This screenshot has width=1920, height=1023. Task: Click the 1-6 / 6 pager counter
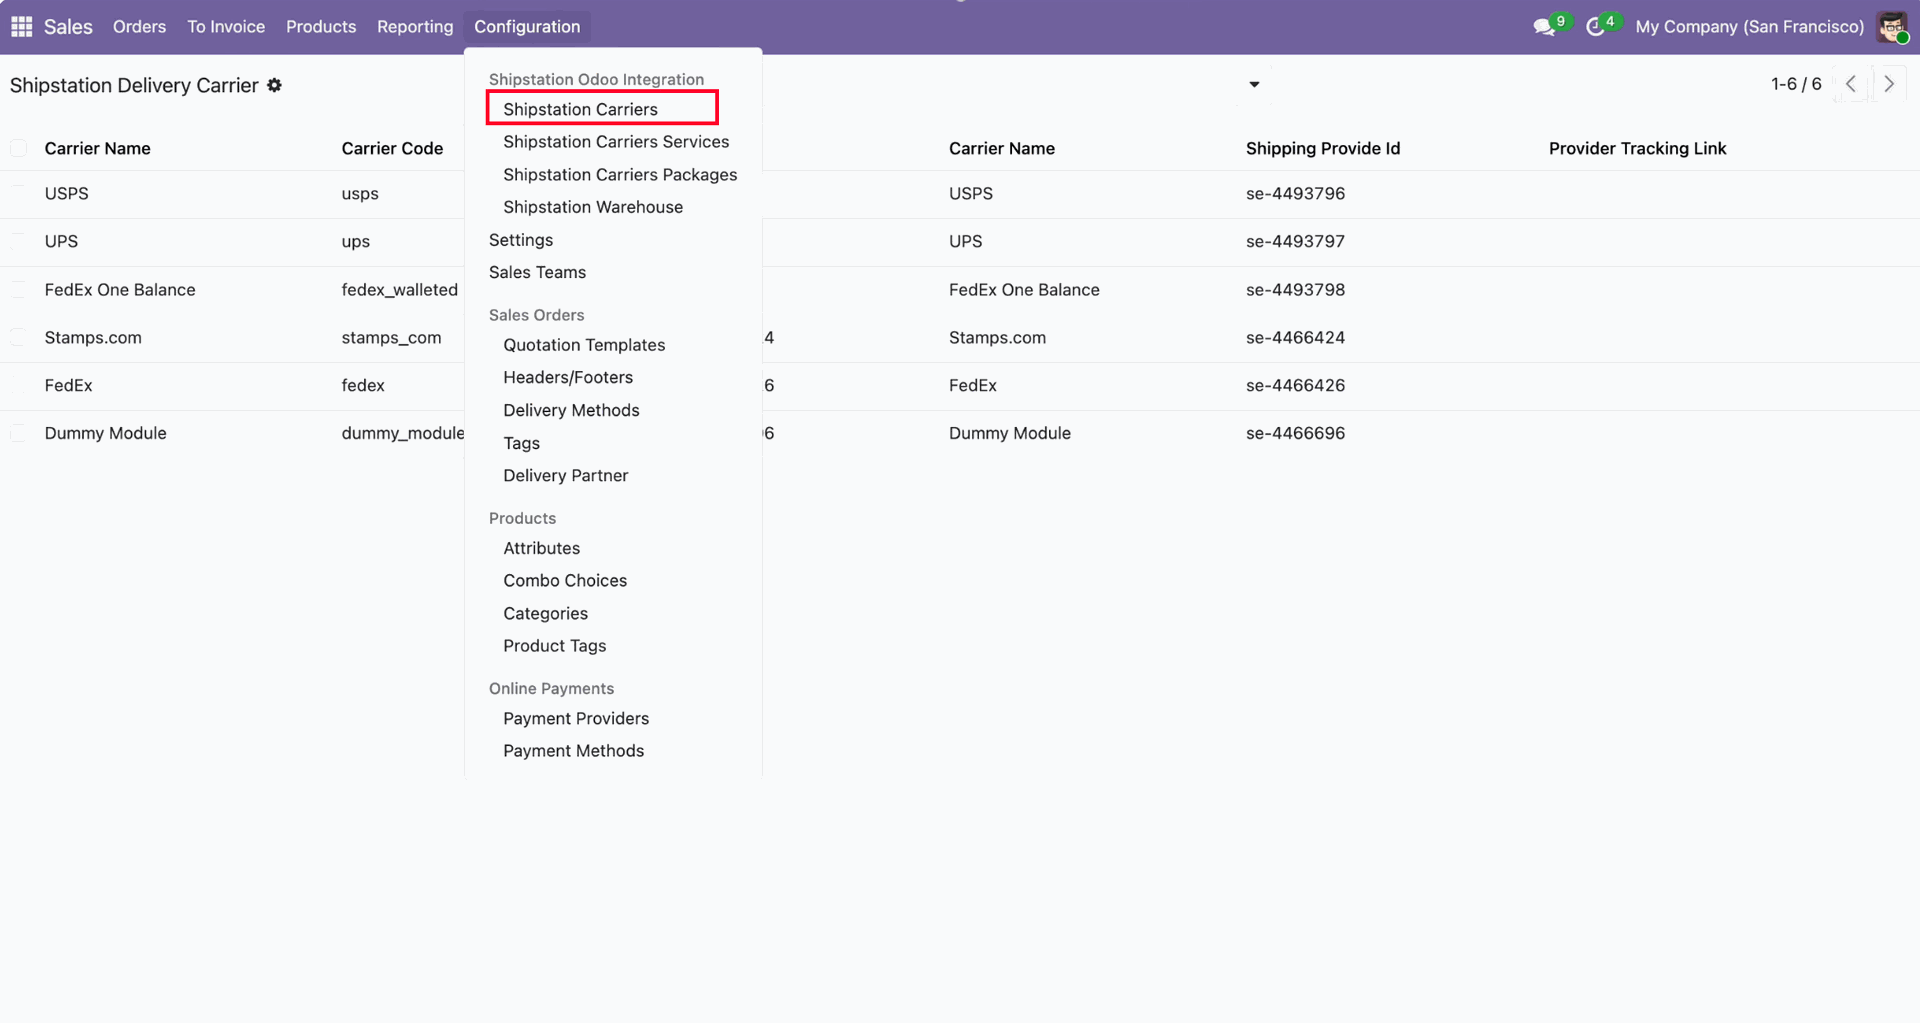1796,84
